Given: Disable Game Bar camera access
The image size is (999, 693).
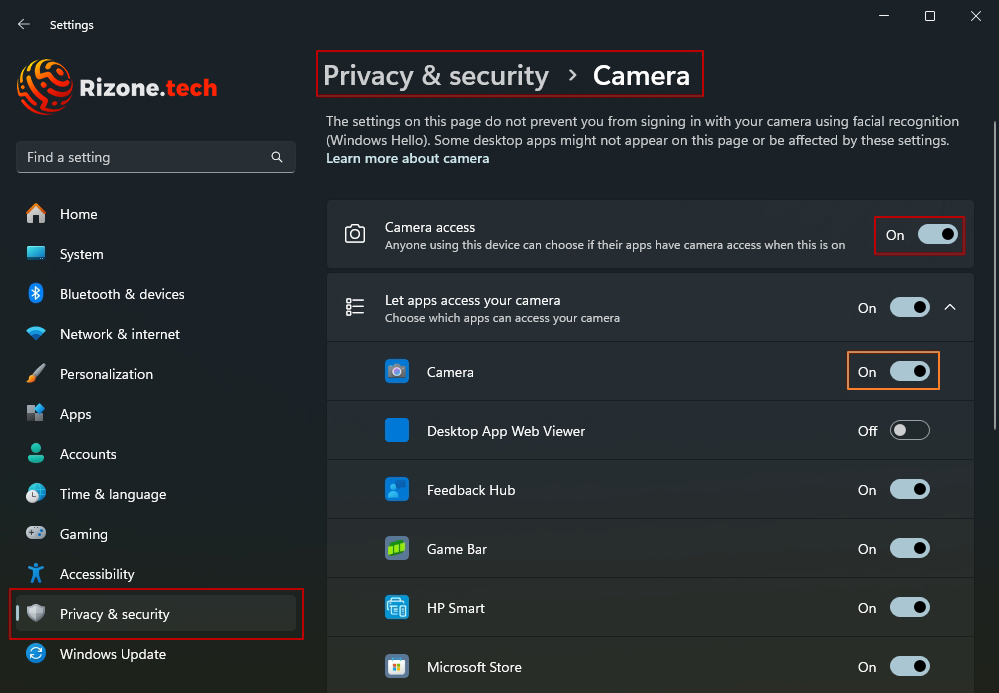Looking at the screenshot, I should pyautogui.click(x=909, y=548).
